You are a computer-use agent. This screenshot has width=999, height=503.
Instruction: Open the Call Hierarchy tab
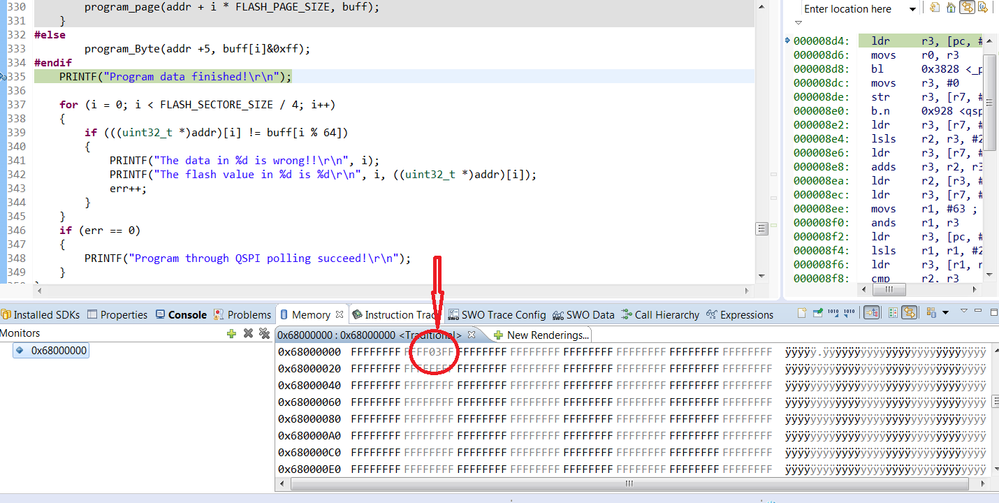(660, 314)
